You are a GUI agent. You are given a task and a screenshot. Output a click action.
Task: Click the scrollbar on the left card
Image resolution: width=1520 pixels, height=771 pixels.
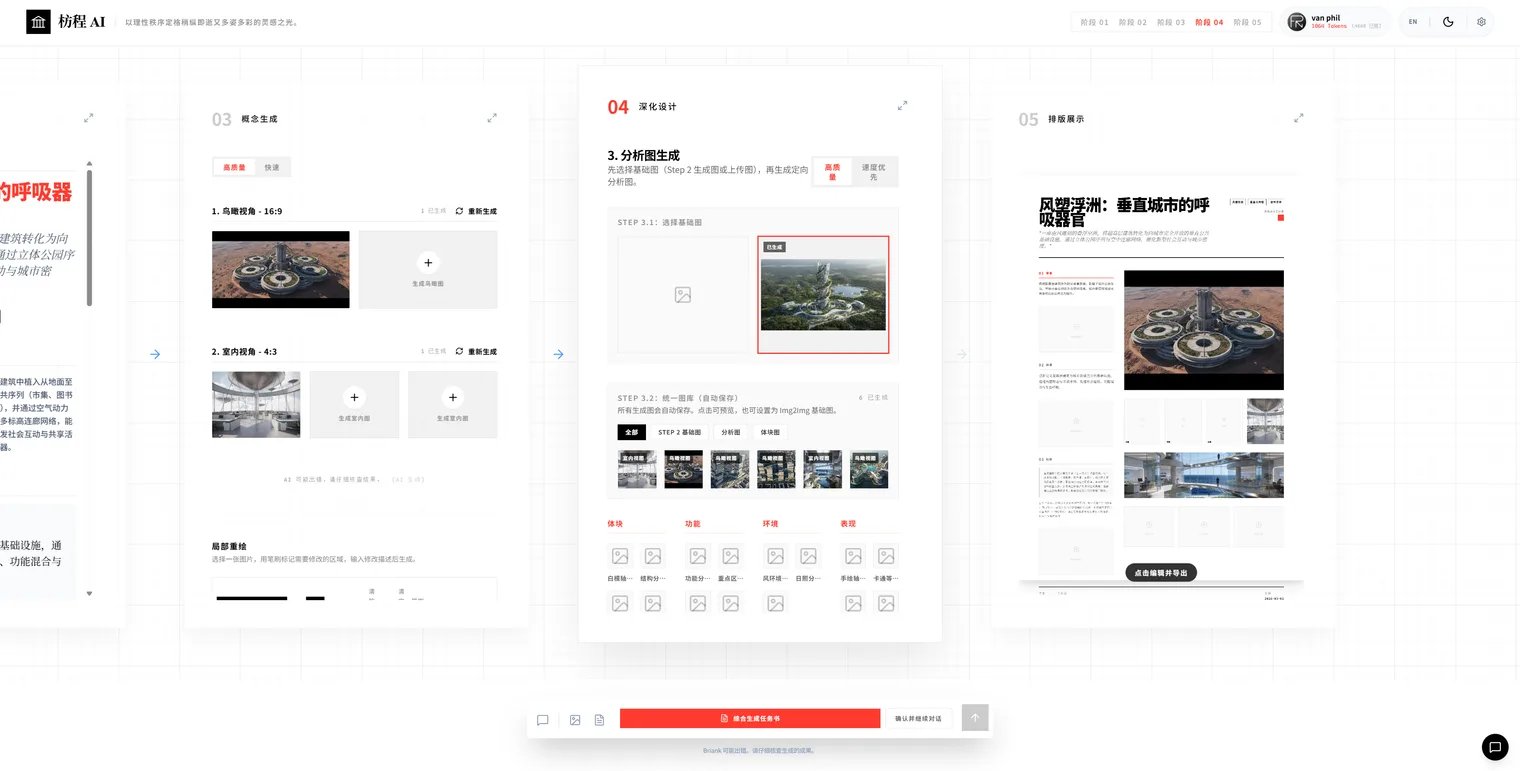[x=89, y=238]
